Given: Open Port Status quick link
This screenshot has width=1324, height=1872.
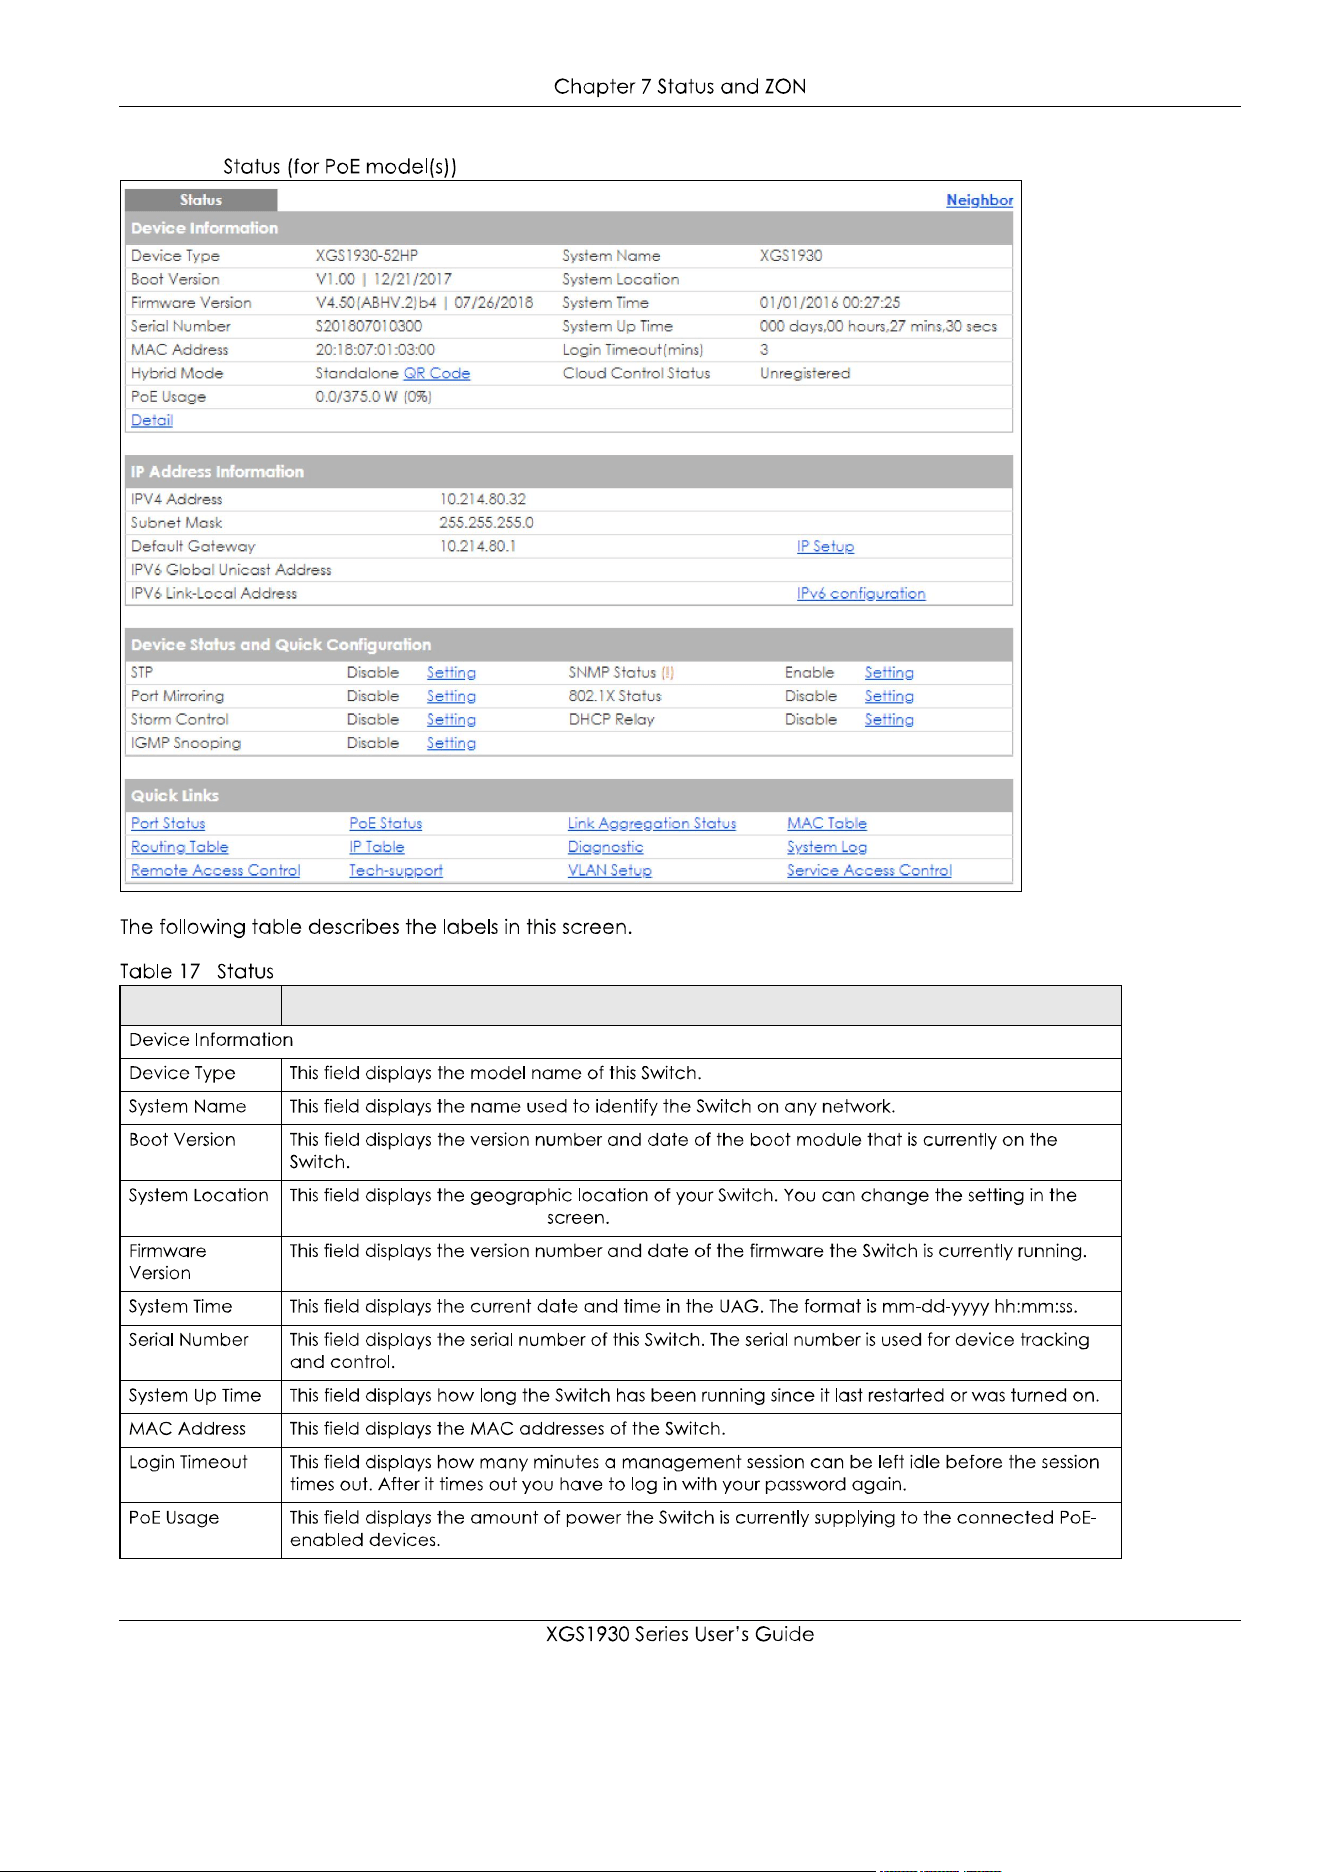Looking at the screenshot, I should coord(168,823).
